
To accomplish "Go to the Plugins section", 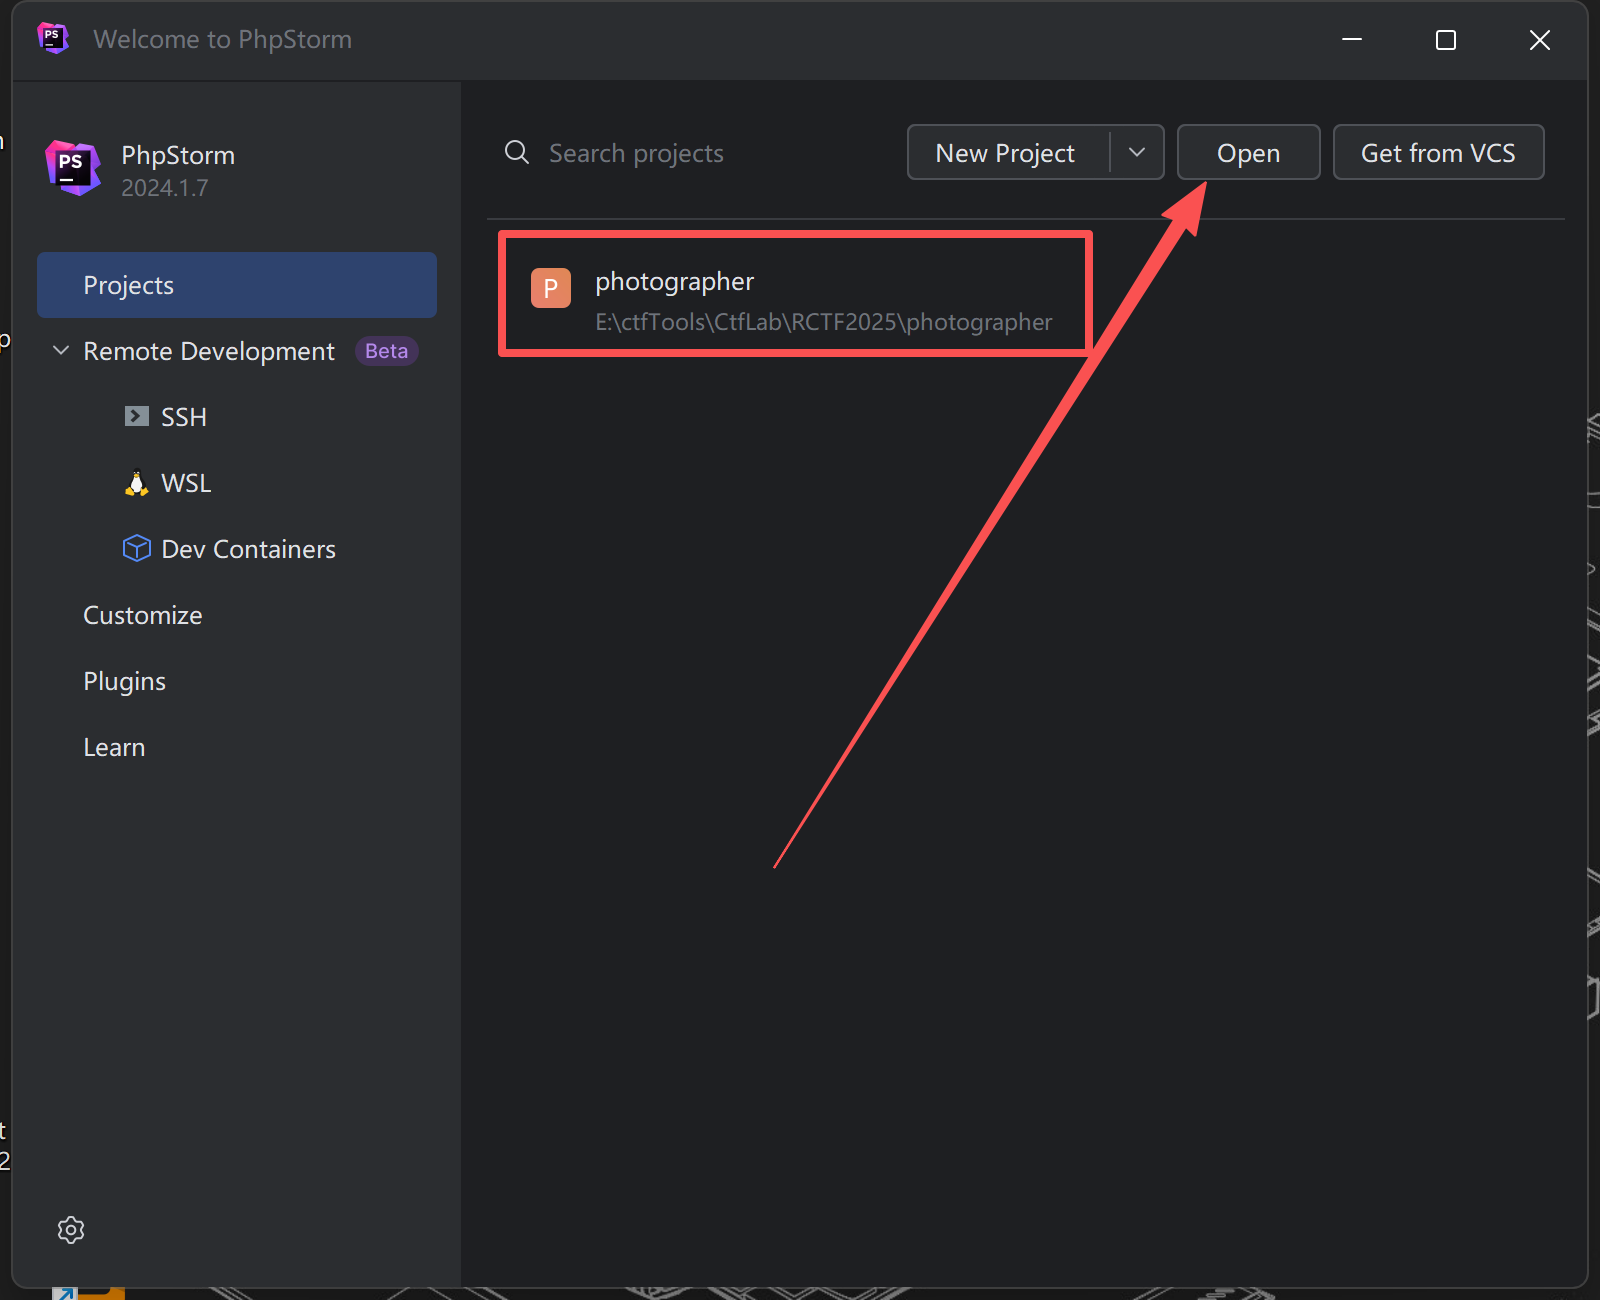I will tap(125, 681).
